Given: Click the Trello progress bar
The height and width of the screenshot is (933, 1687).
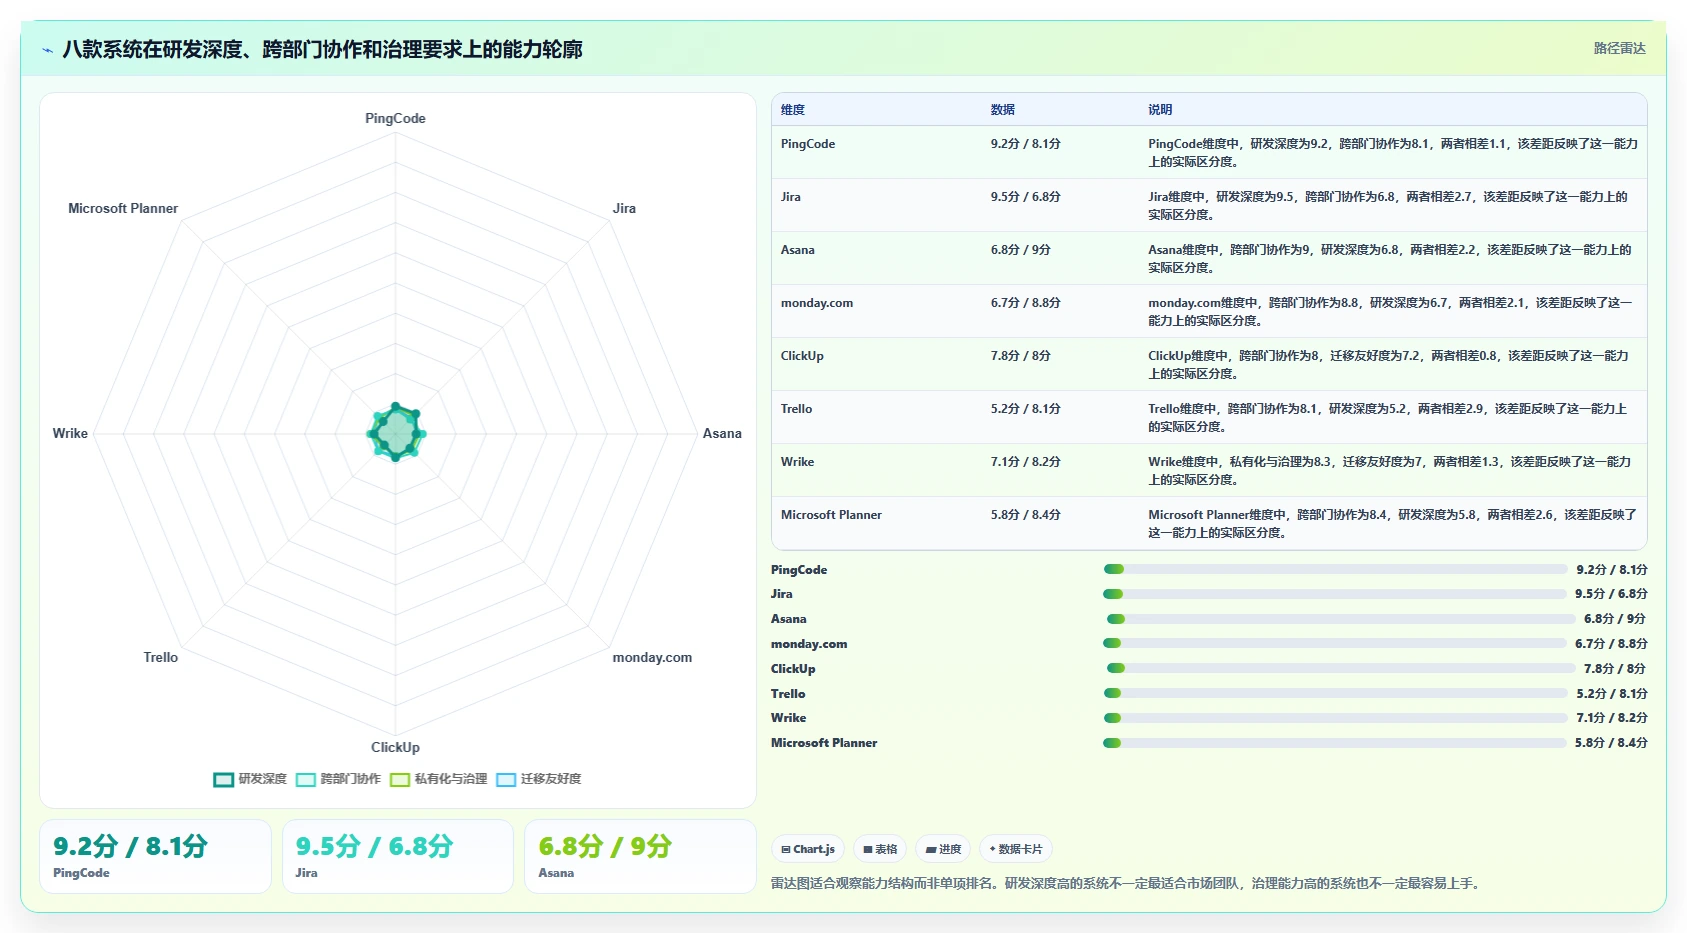Looking at the screenshot, I should (x=1335, y=693).
